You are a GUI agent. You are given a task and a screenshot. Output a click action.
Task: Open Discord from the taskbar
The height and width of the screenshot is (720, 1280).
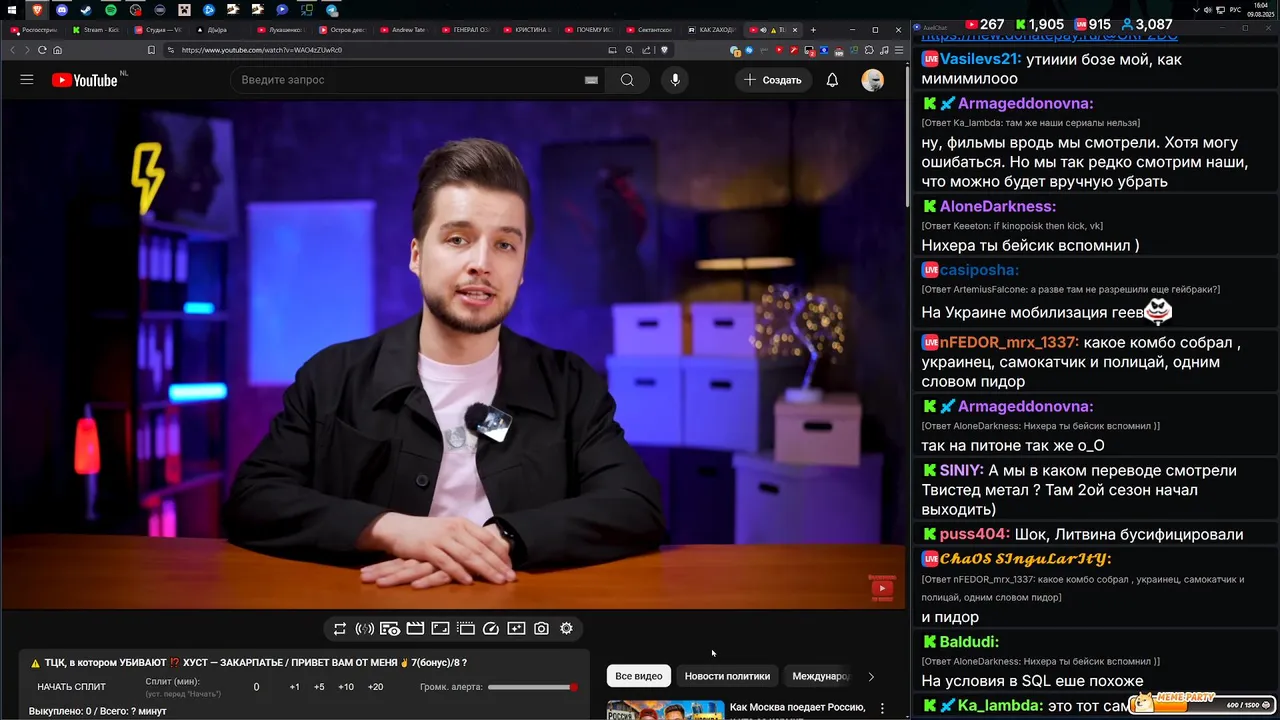pos(61,10)
